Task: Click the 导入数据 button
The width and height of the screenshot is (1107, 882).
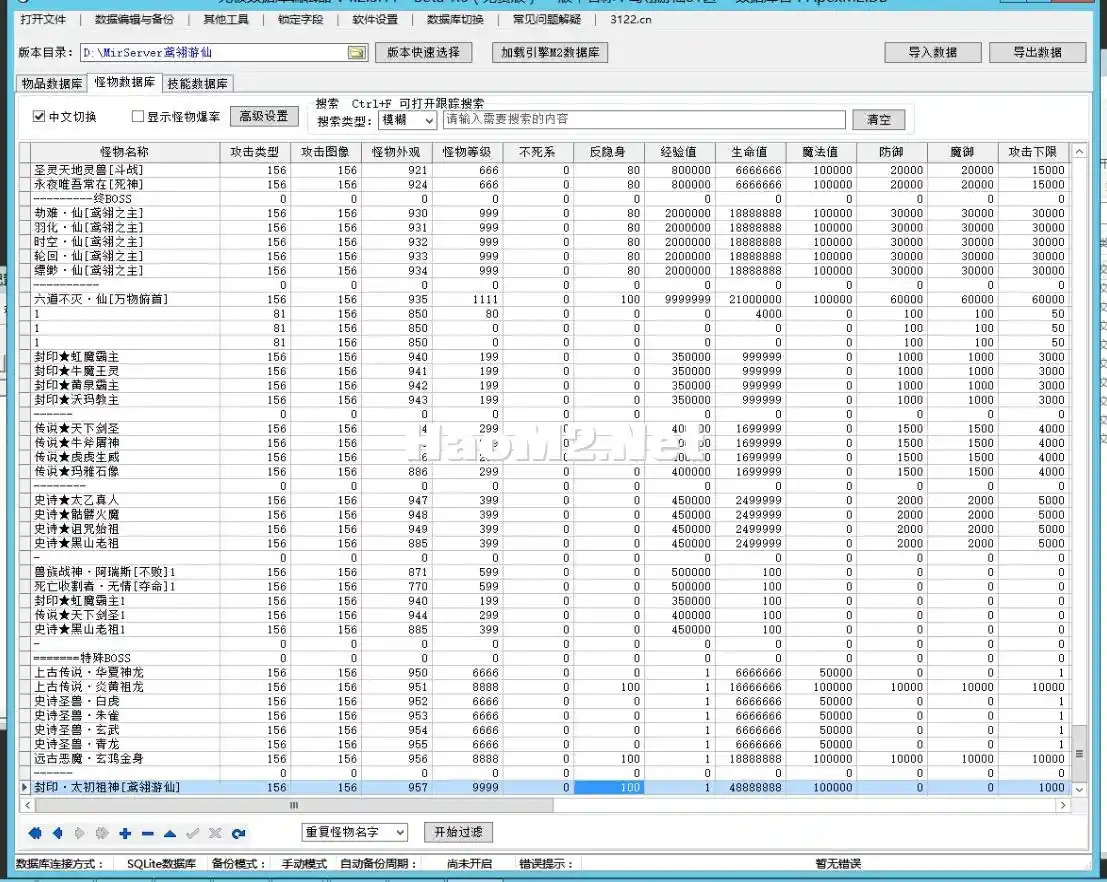Action: (x=933, y=52)
